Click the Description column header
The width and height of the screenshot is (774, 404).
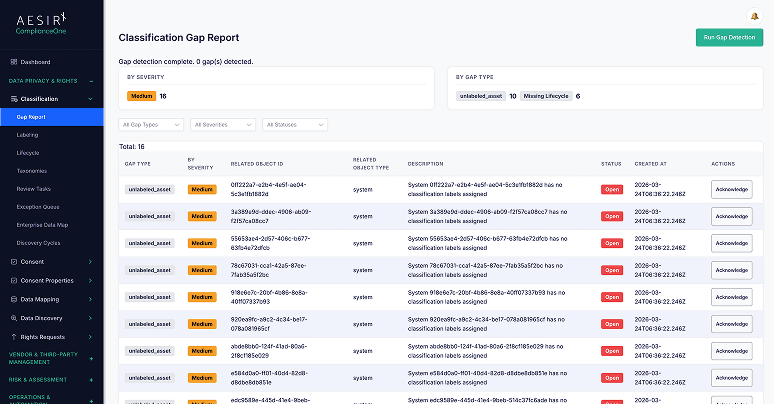[426, 164]
